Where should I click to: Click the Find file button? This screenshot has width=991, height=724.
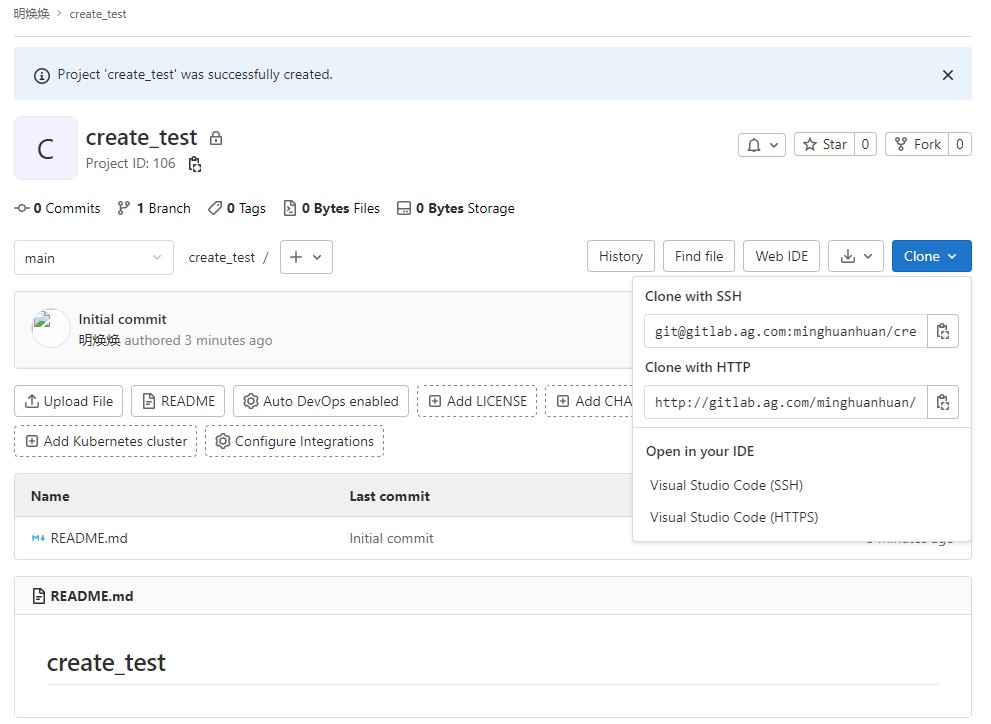pyautogui.click(x=698, y=257)
